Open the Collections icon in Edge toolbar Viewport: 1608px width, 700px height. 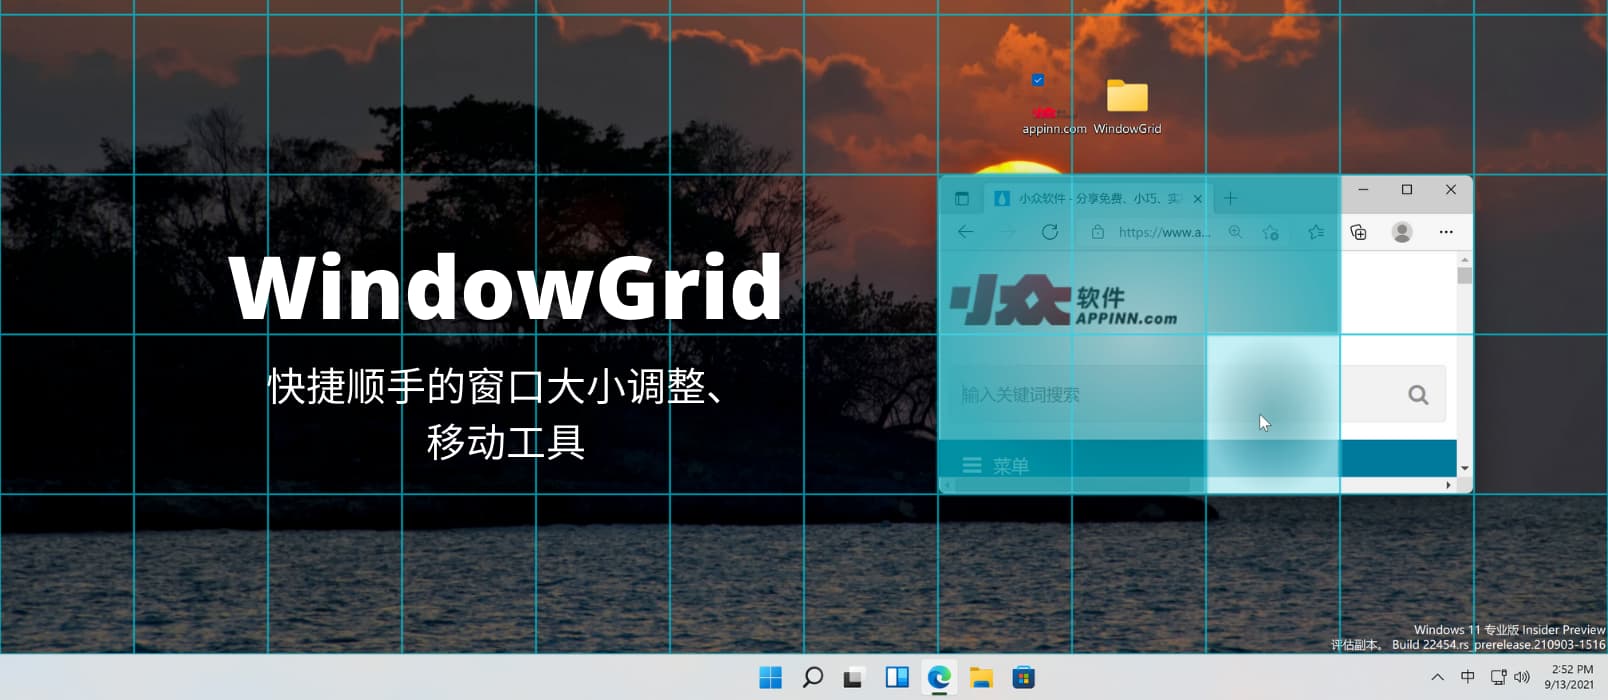point(1358,232)
